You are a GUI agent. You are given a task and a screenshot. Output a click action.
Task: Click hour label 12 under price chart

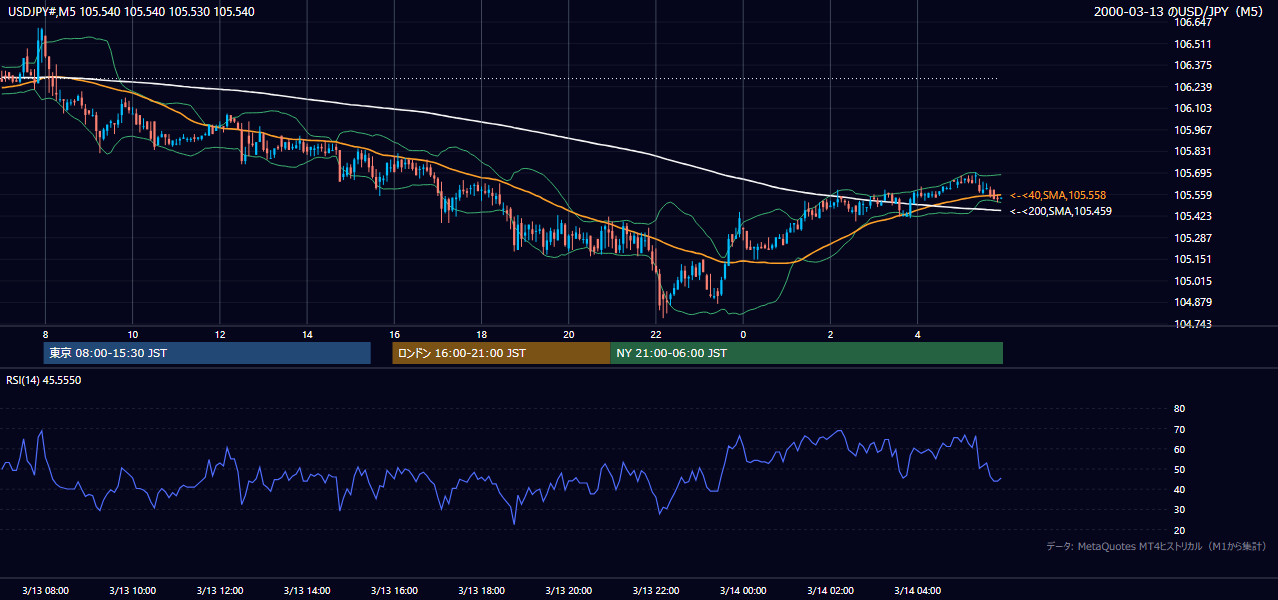(220, 334)
